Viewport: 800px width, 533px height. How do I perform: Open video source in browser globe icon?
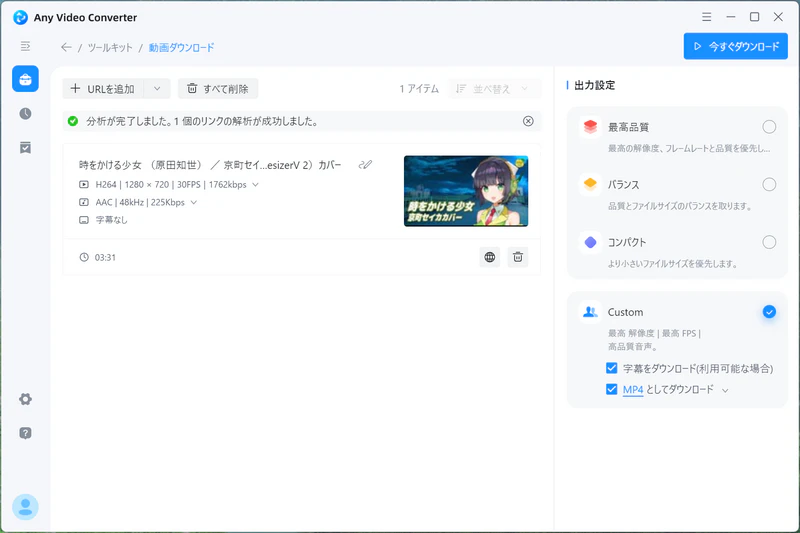pyautogui.click(x=490, y=257)
